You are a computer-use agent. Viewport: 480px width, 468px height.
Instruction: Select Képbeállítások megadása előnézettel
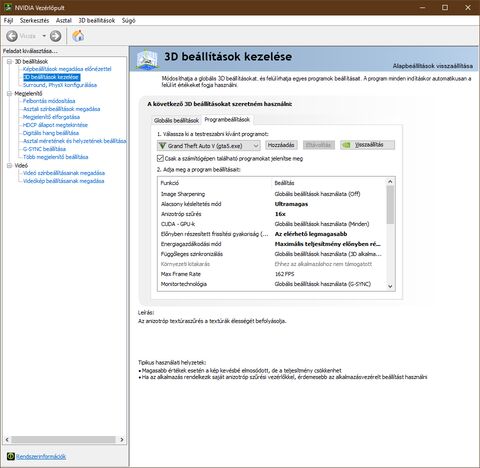point(67,69)
